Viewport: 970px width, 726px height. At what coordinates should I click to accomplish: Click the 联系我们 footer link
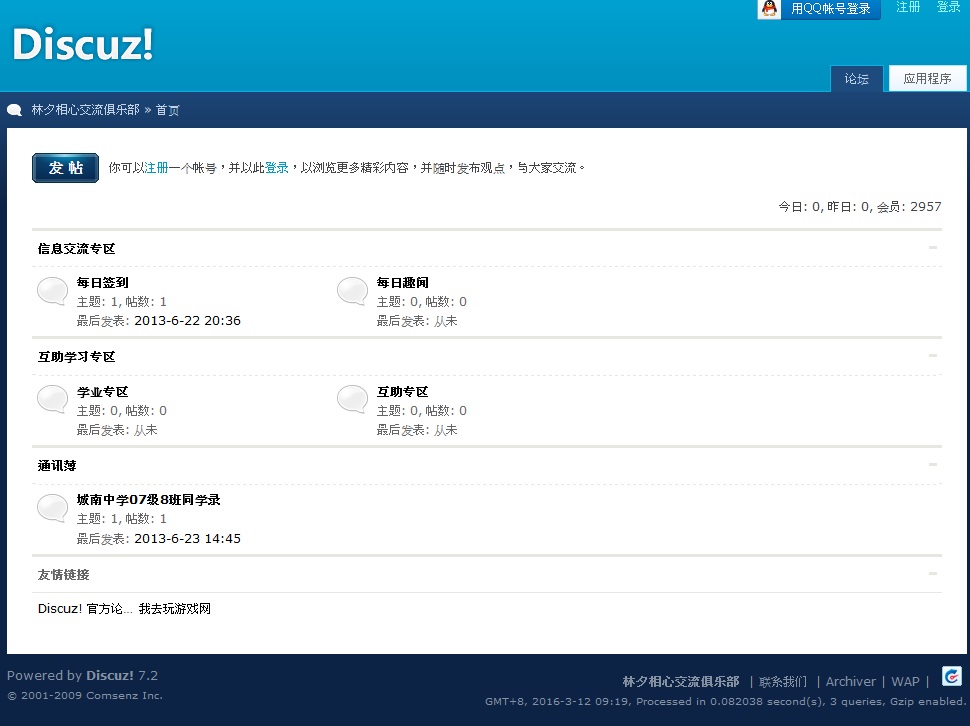[x=783, y=681]
